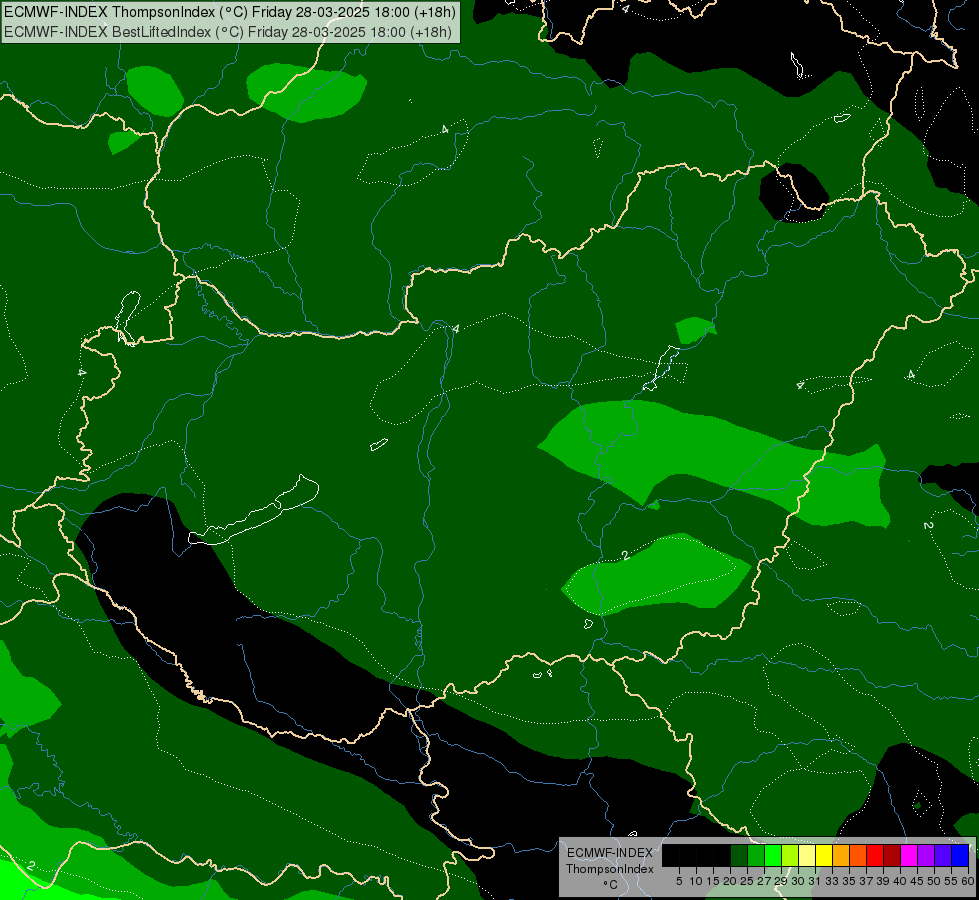Viewport: 979px width, 900px height.
Task: Select the dark red legend swatch (39-40)
Action: click(x=892, y=855)
